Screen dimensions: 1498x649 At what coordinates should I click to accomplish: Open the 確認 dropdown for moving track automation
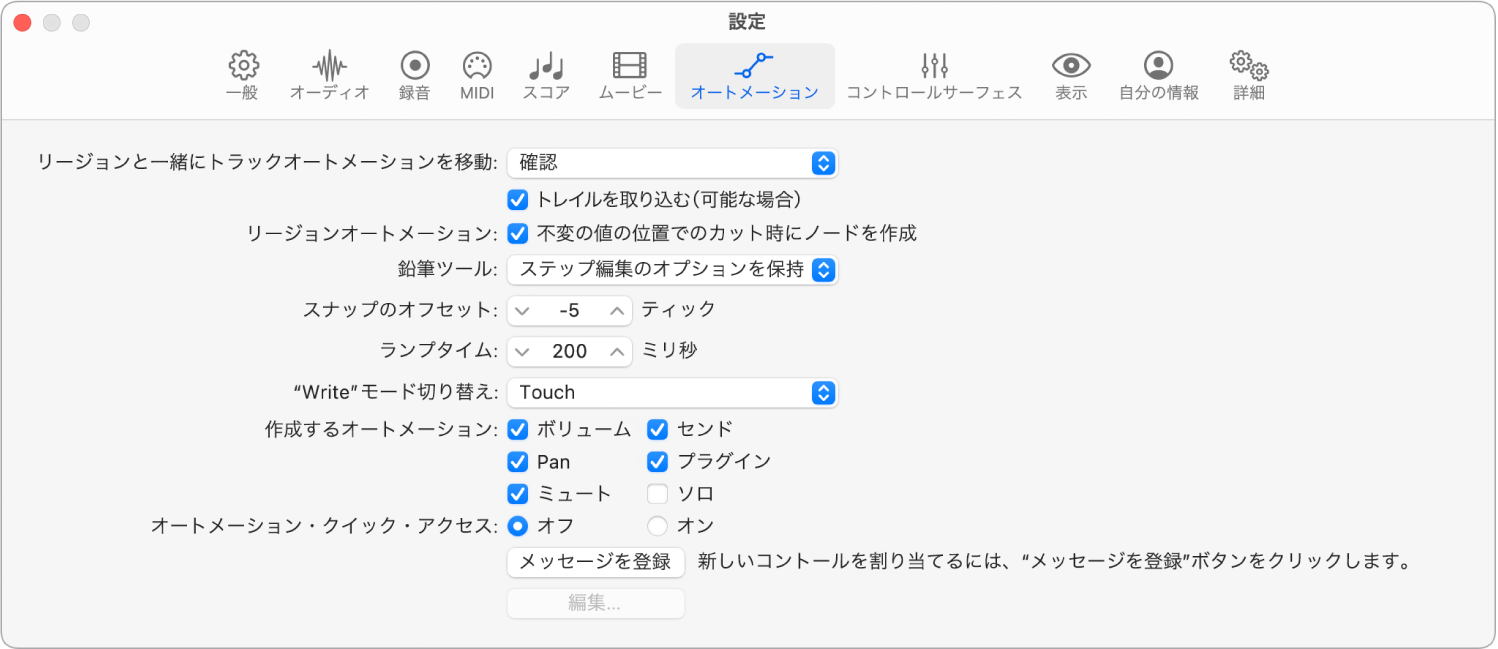[x=672, y=163]
